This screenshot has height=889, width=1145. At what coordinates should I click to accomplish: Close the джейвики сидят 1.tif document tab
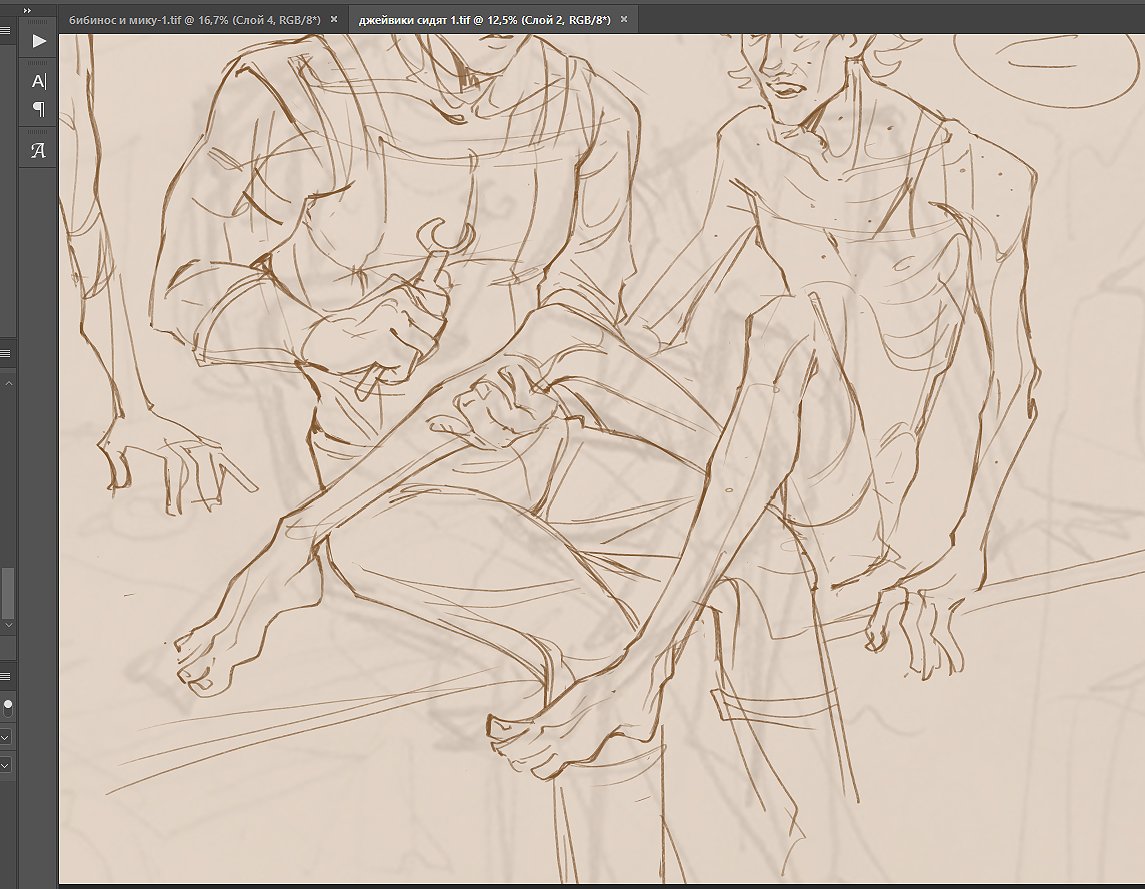pyautogui.click(x=624, y=20)
